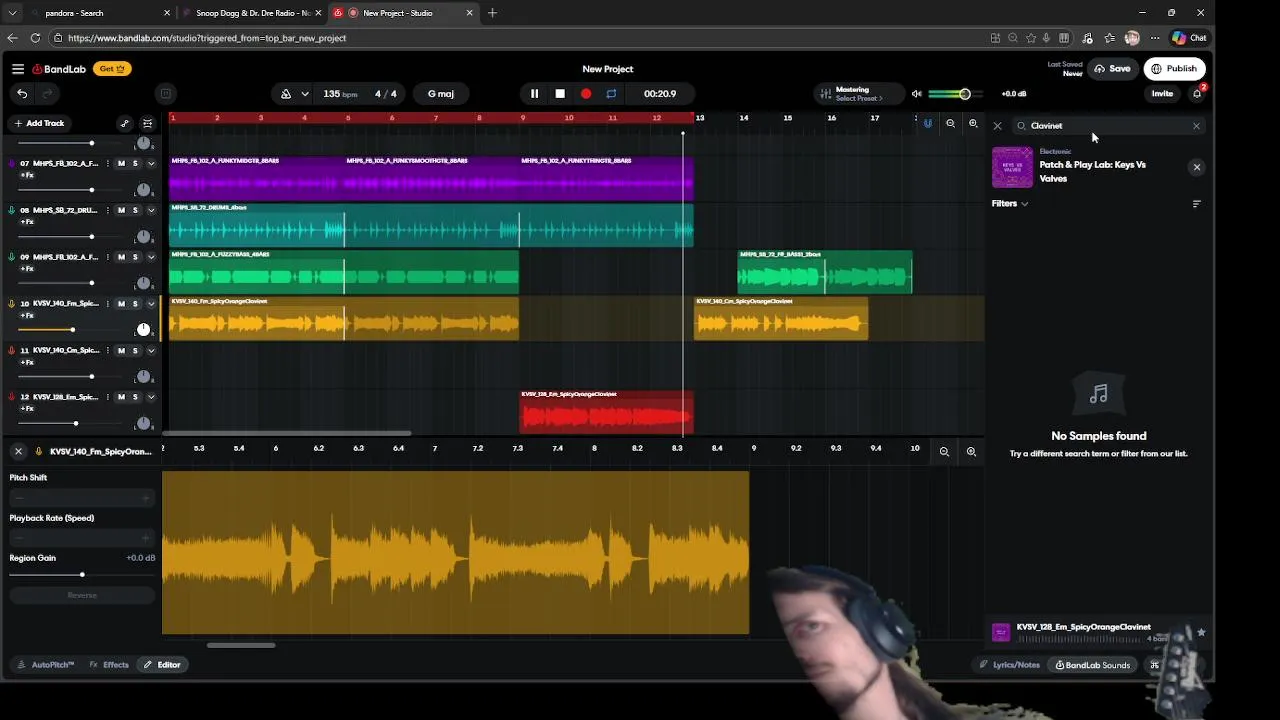Open the BandLab hamburger menu

tap(18, 69)
